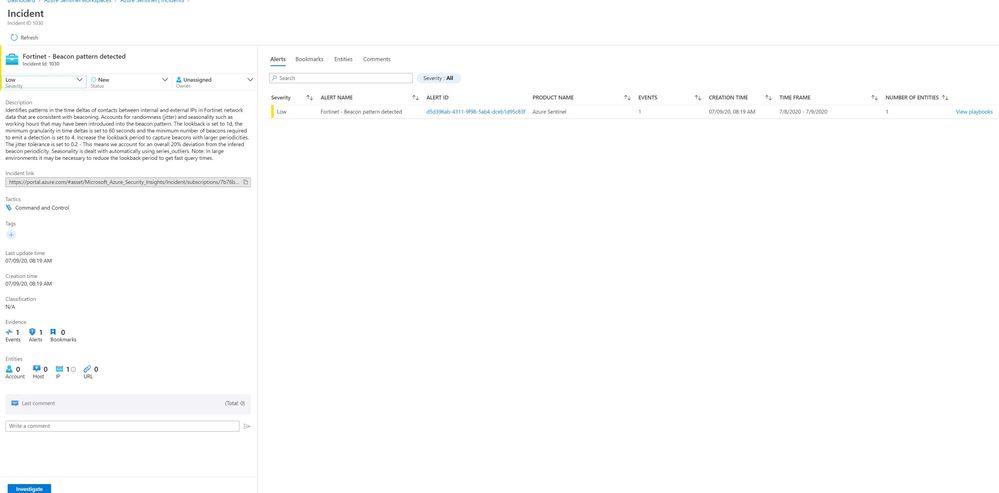Click the Alerts shield evidence icon
The height and width of the screenshot is (493, 999).
[x=32, y=332]
